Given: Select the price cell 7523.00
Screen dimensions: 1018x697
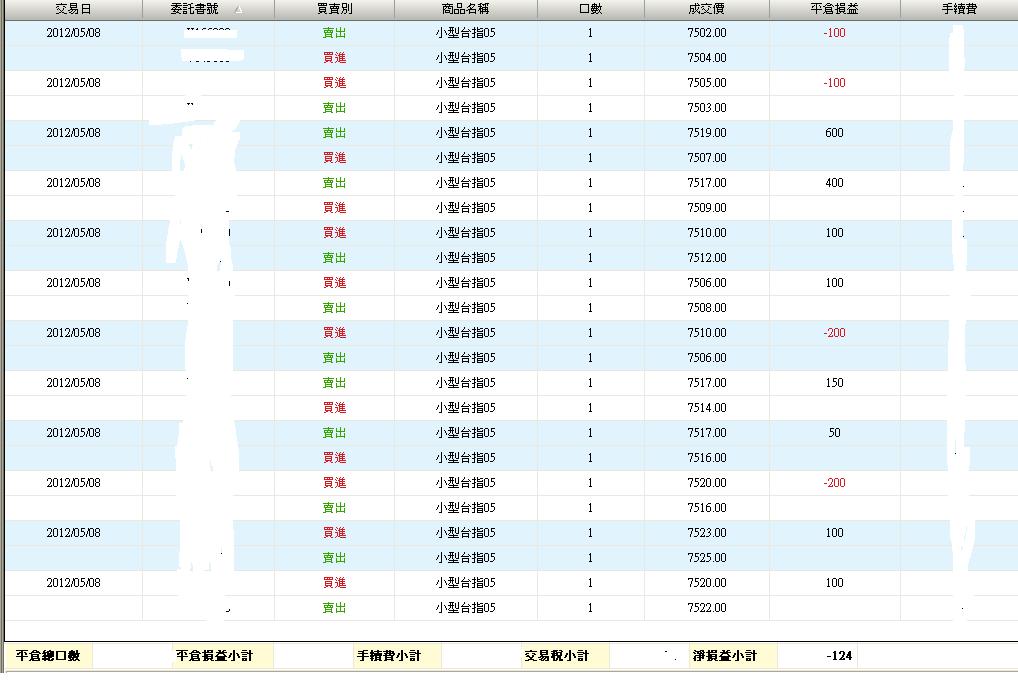Looking at the screenshot, I should (706, 533).
